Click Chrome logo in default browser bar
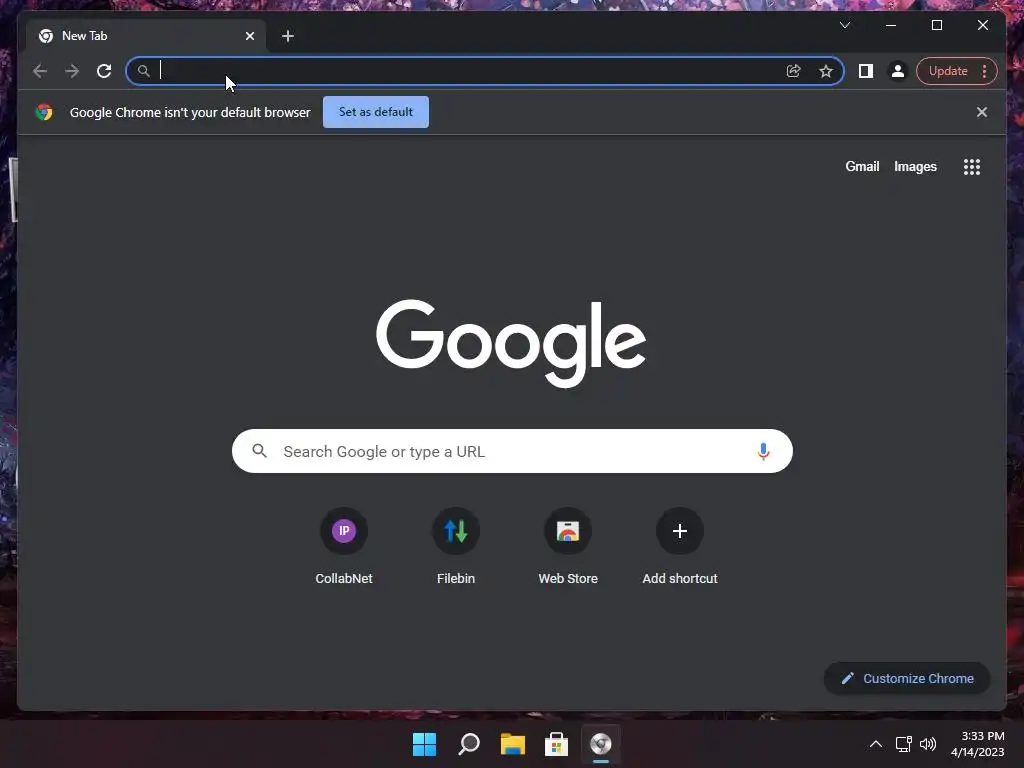This screenshot has width=1024, height=768. [x=44, y=112]
